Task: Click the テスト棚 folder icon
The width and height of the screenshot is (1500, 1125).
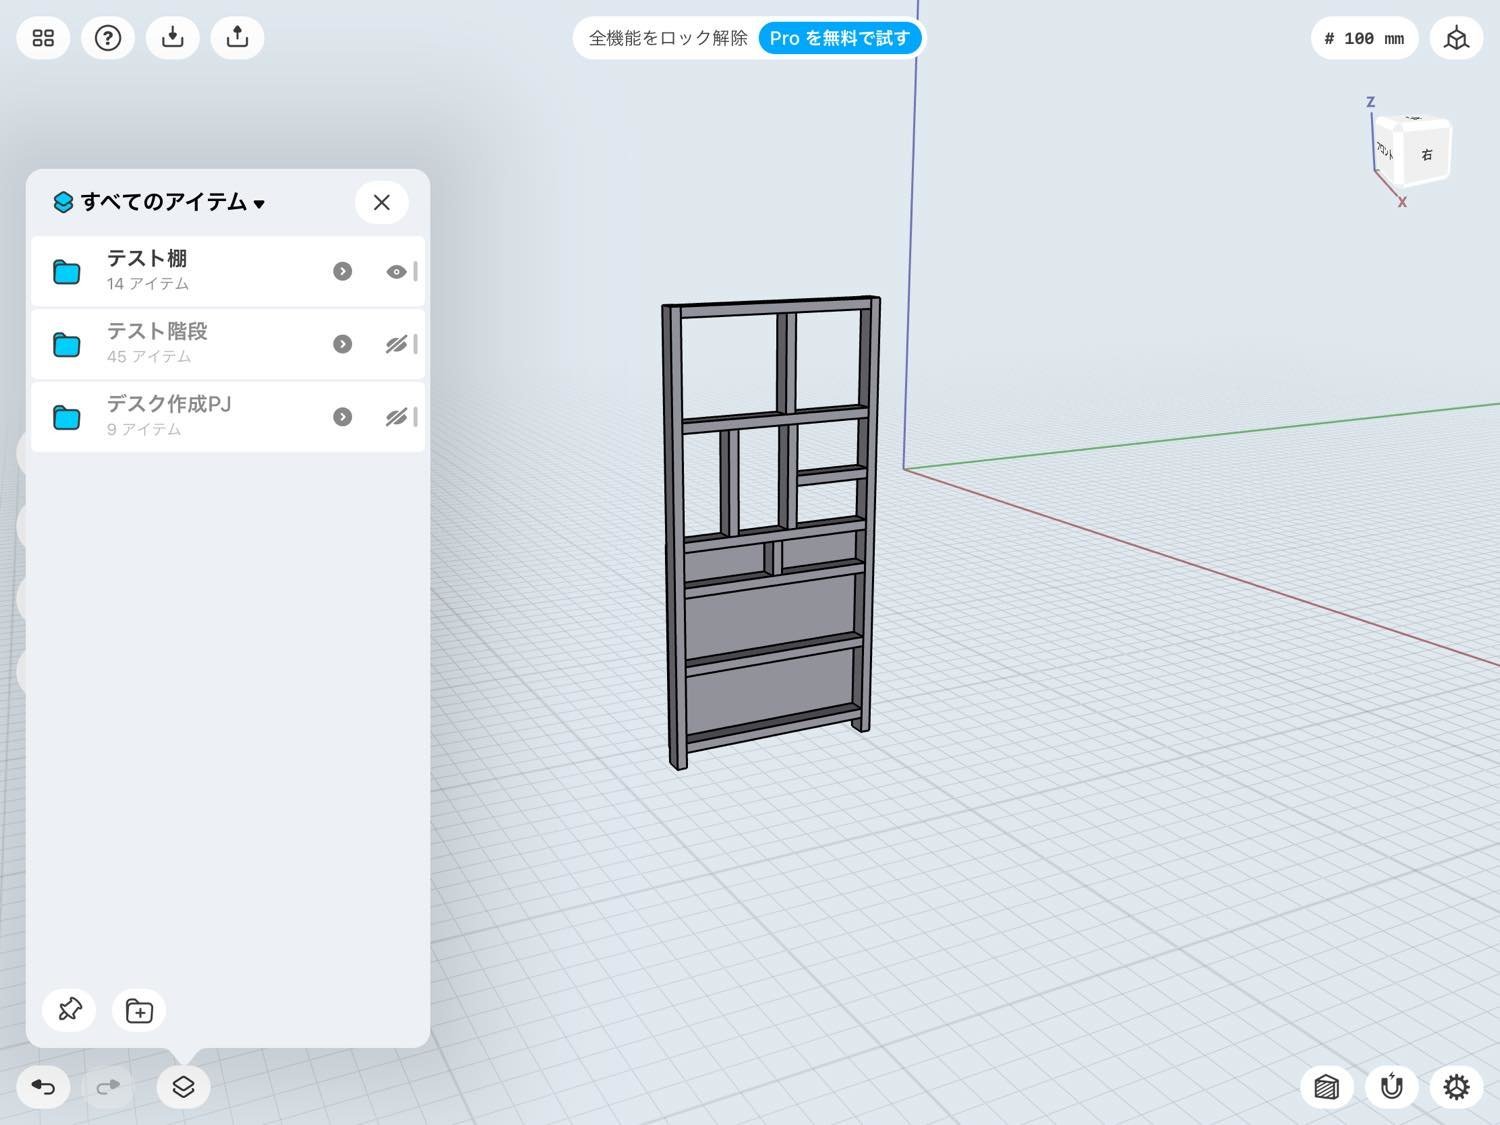Action: coord(67,272)
